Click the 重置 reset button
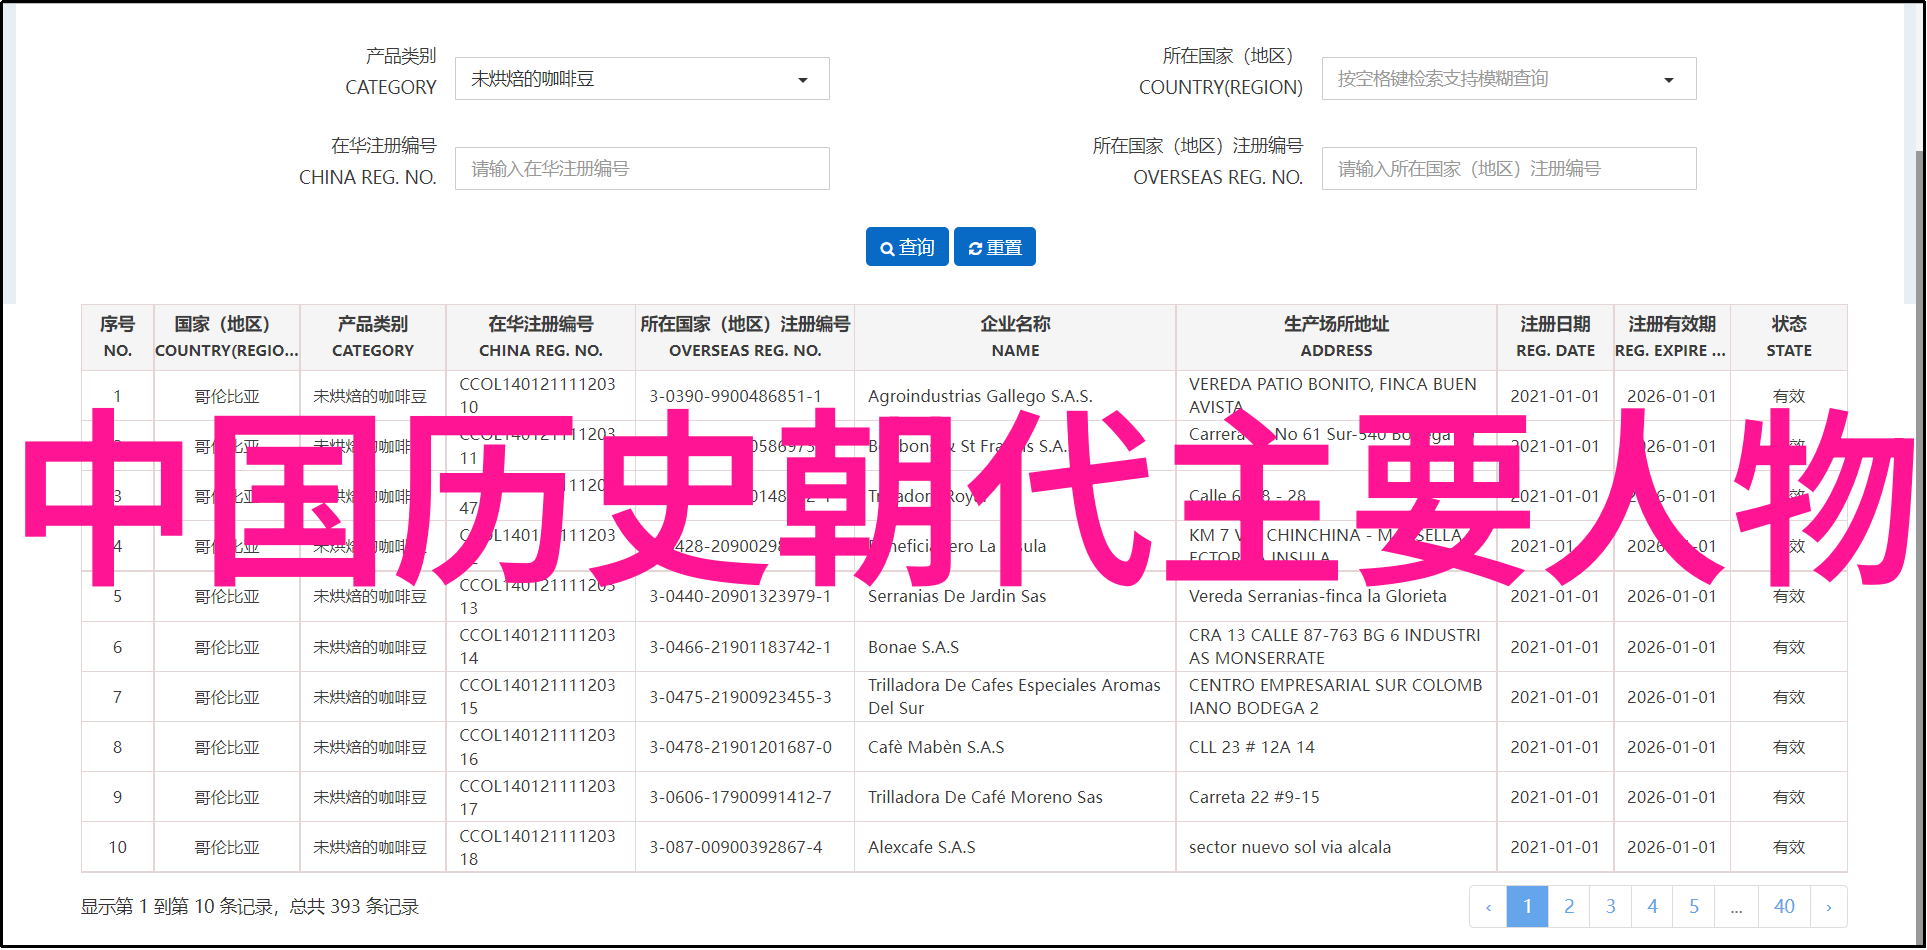Viewport: 1927px width, 950px height. pyautogui.click(x=994, y=247)
